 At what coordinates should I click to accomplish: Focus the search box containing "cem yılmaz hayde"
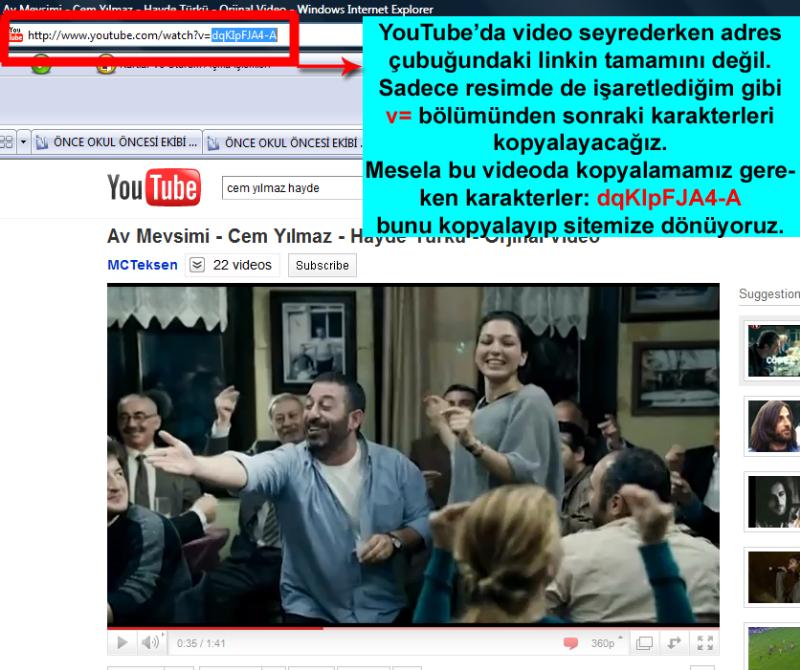[292, 188]
